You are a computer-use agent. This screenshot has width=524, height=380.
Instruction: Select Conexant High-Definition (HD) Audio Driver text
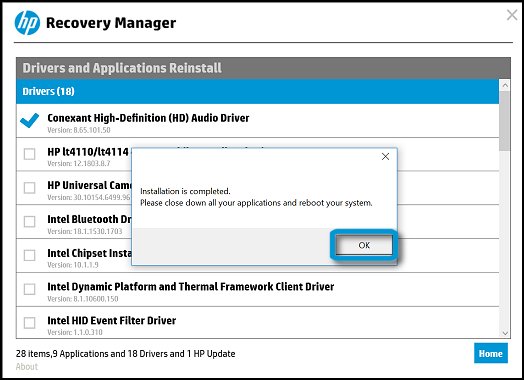pyautogui.click(x=148, y=118)
